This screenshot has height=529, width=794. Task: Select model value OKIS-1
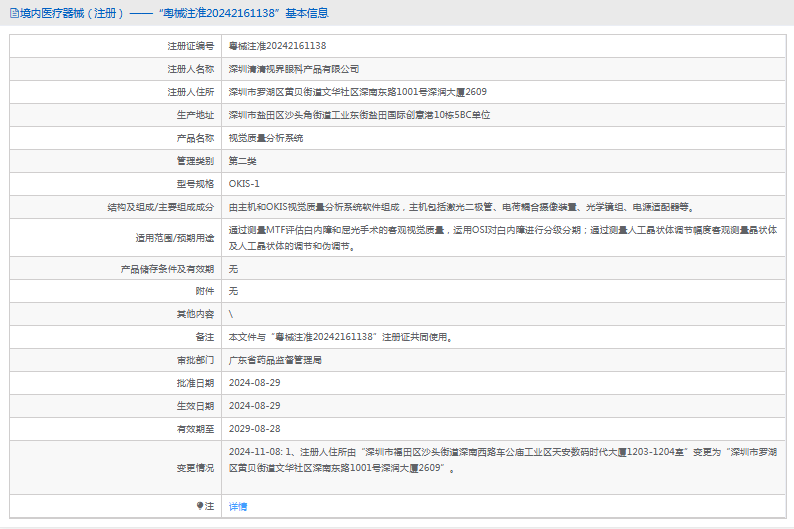coord(244,184)
